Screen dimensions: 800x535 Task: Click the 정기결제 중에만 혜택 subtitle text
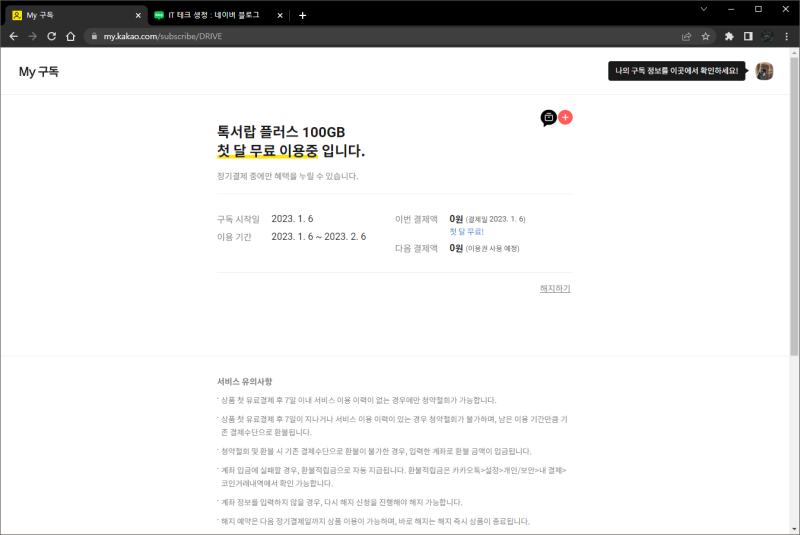coord(288,176)
